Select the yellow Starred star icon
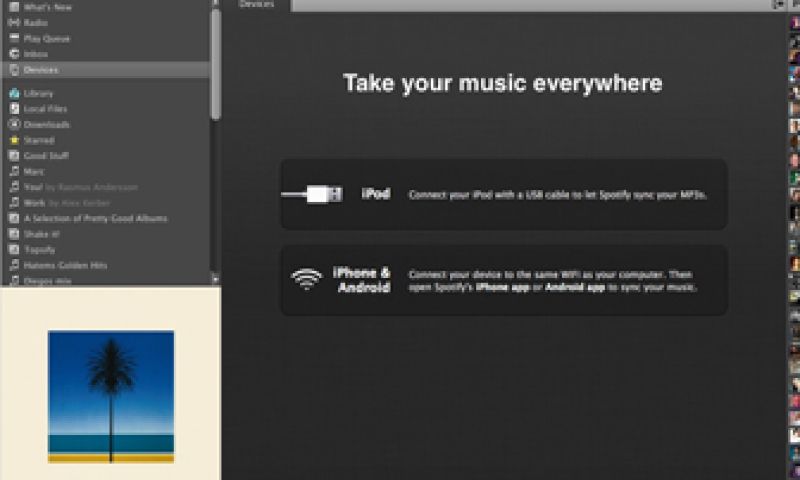The image size is (800, 480). 14,140
